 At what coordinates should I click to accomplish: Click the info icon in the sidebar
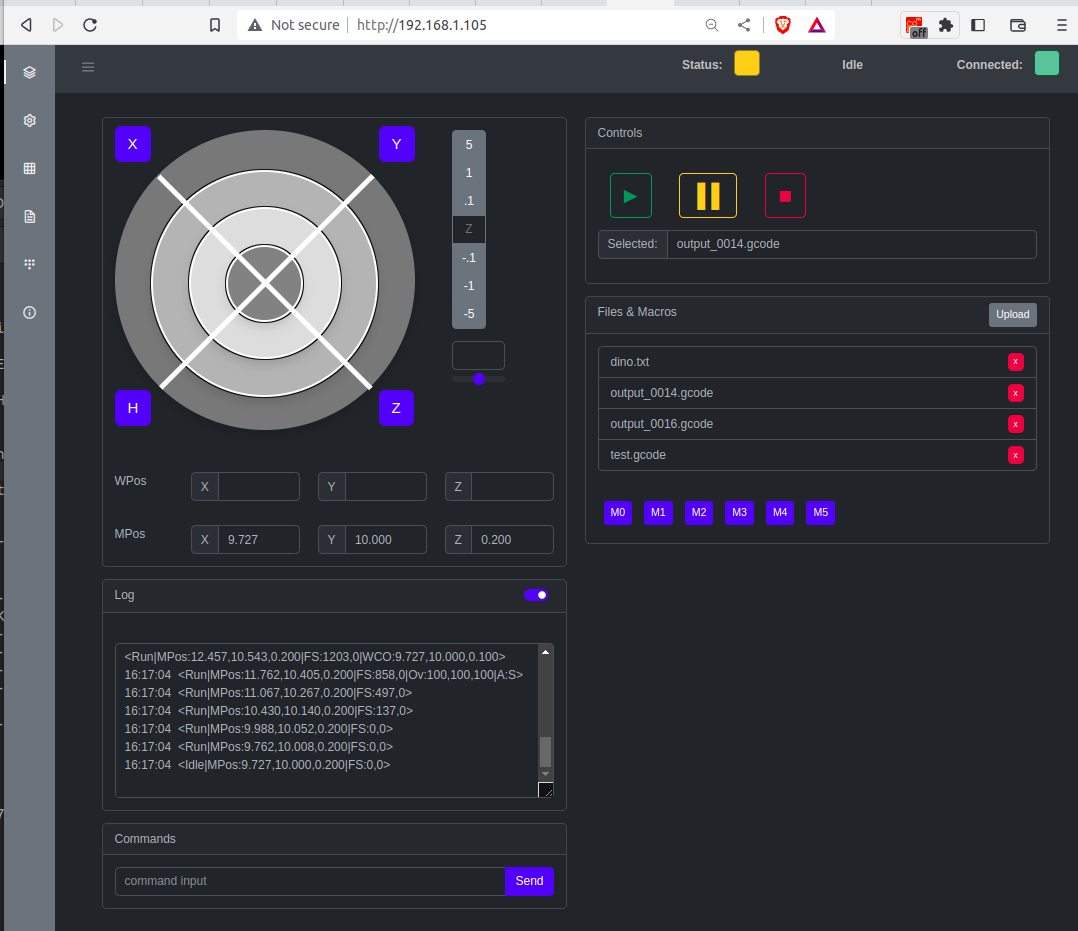point(30,312)
